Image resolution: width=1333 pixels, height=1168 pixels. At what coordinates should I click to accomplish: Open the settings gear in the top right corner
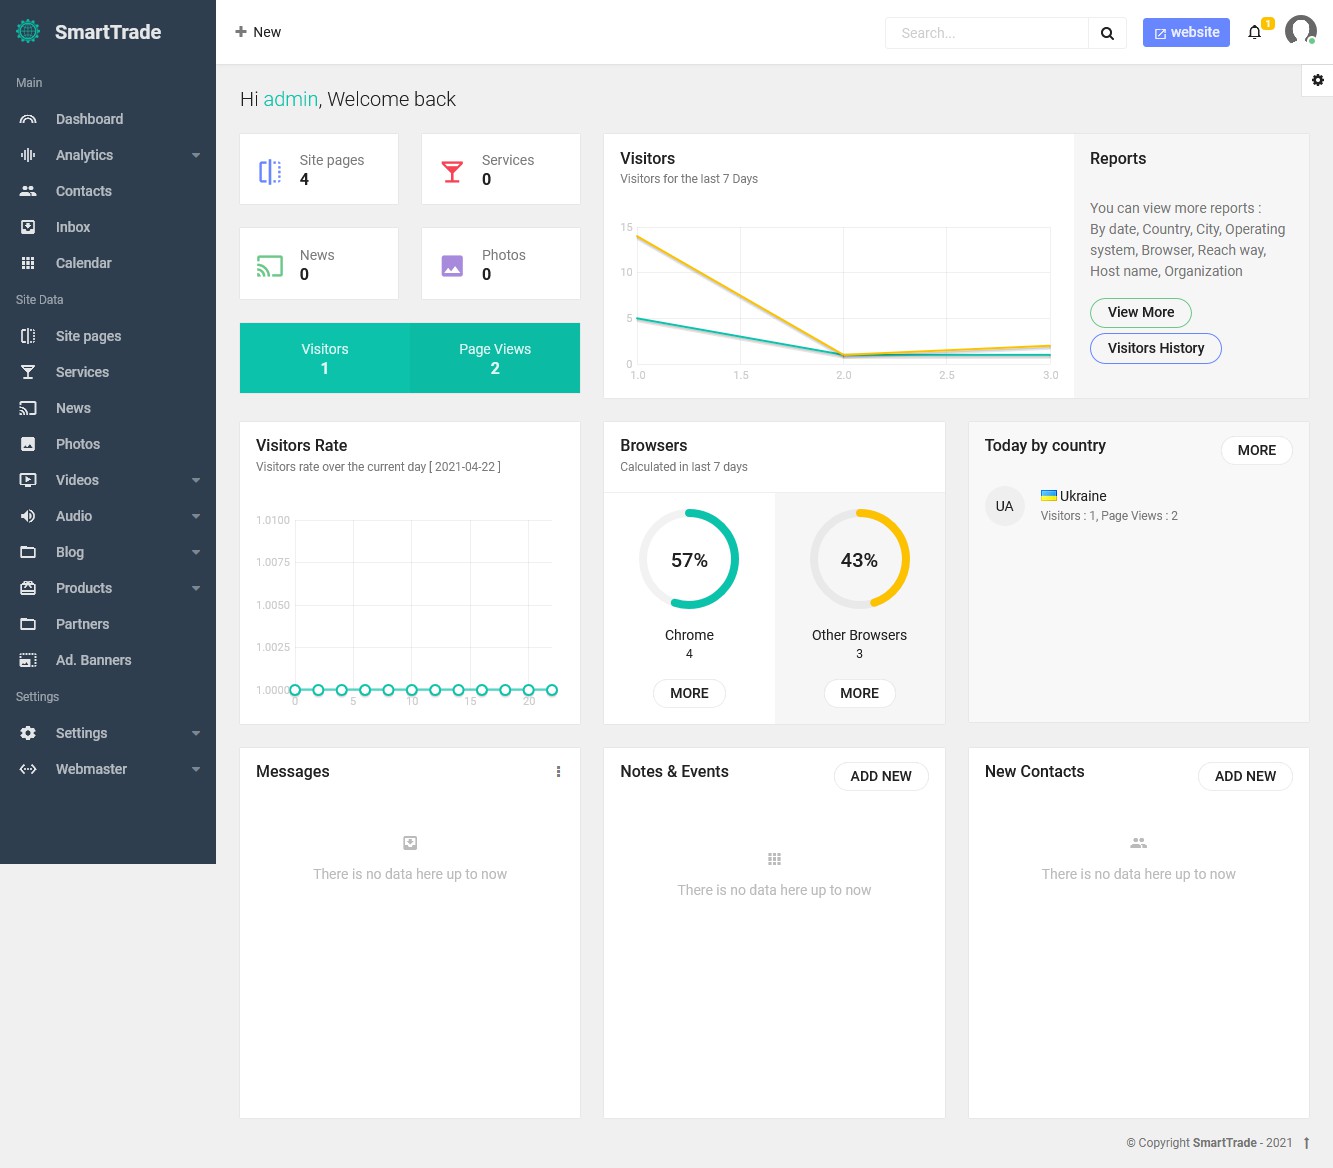pos(1317,80)
